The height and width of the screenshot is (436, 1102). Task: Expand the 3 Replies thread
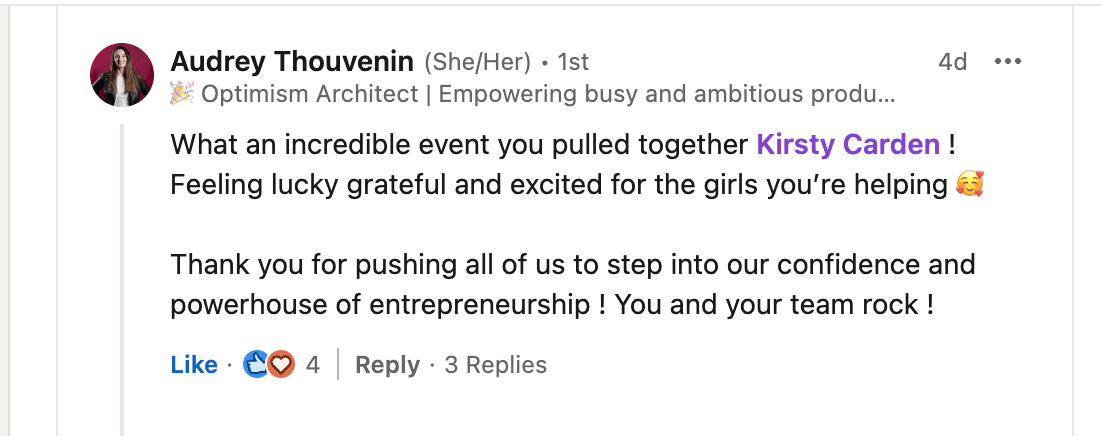(x=495, y=365)
